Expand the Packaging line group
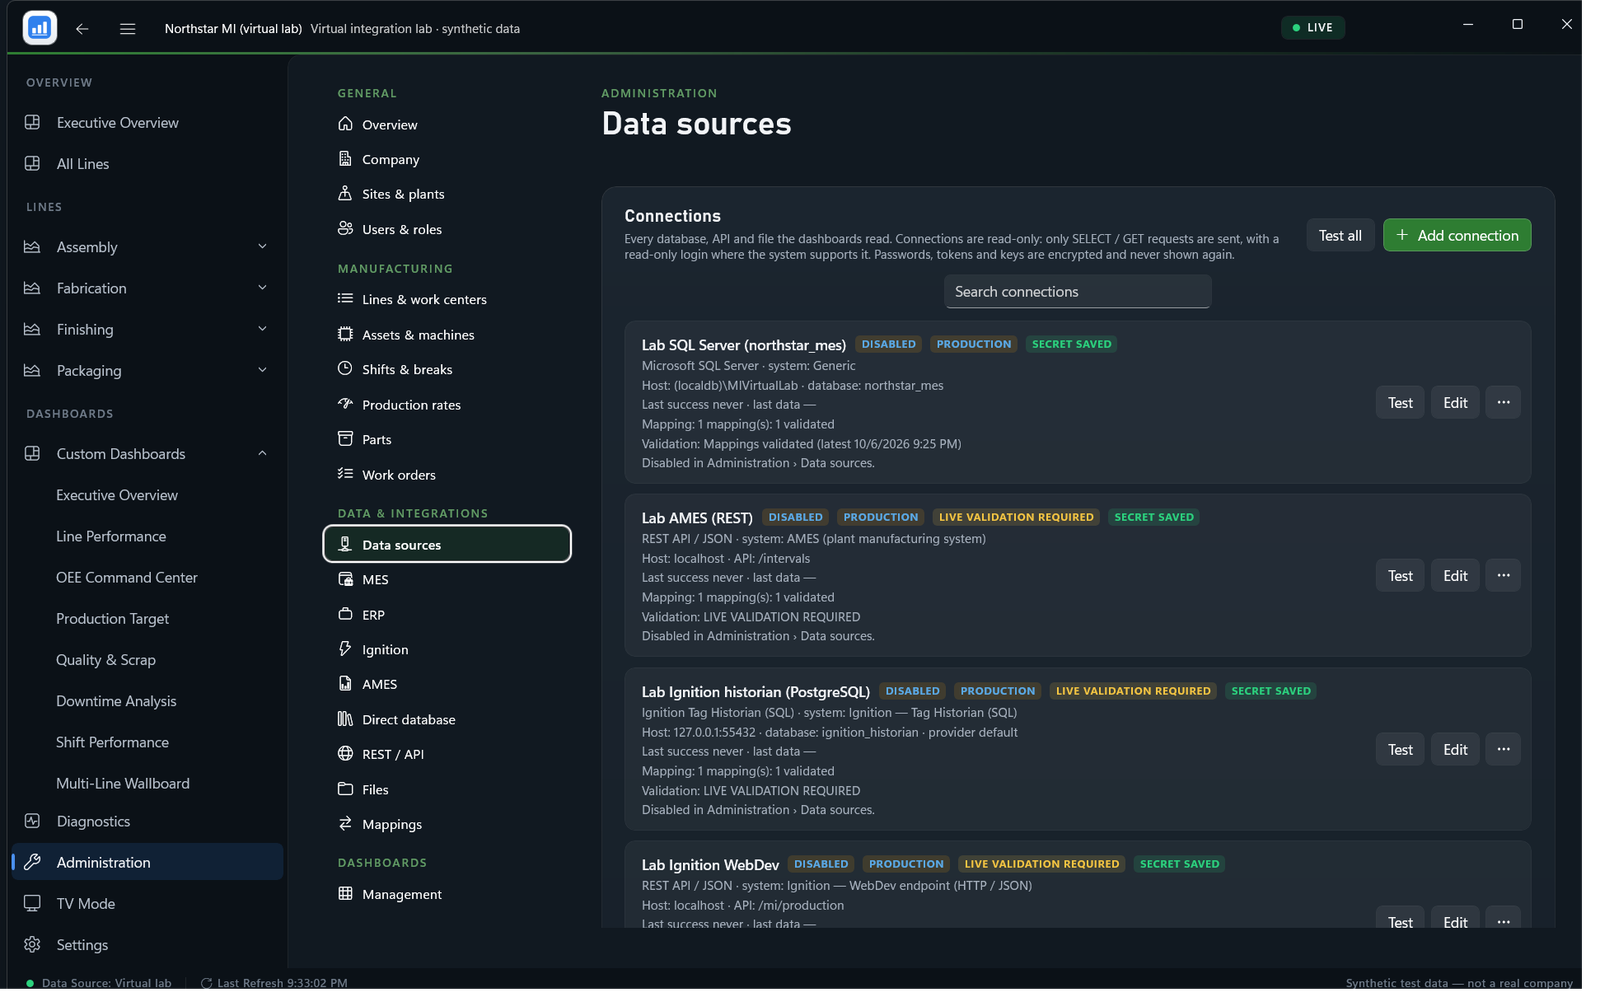The height and width of the screenshot is (1007, 1600). click(x=262, y=370)
